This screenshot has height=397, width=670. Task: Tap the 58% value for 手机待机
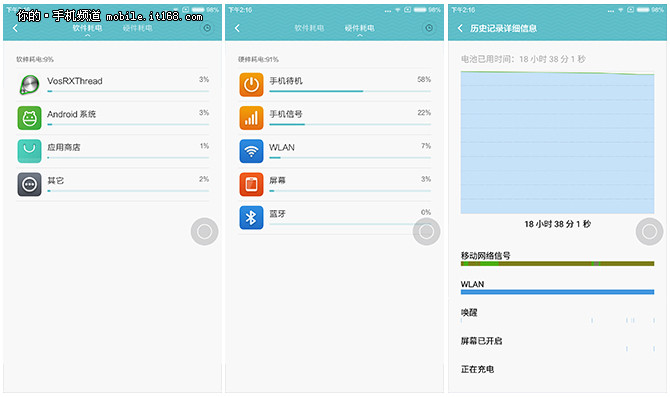[x=424, y=79]
